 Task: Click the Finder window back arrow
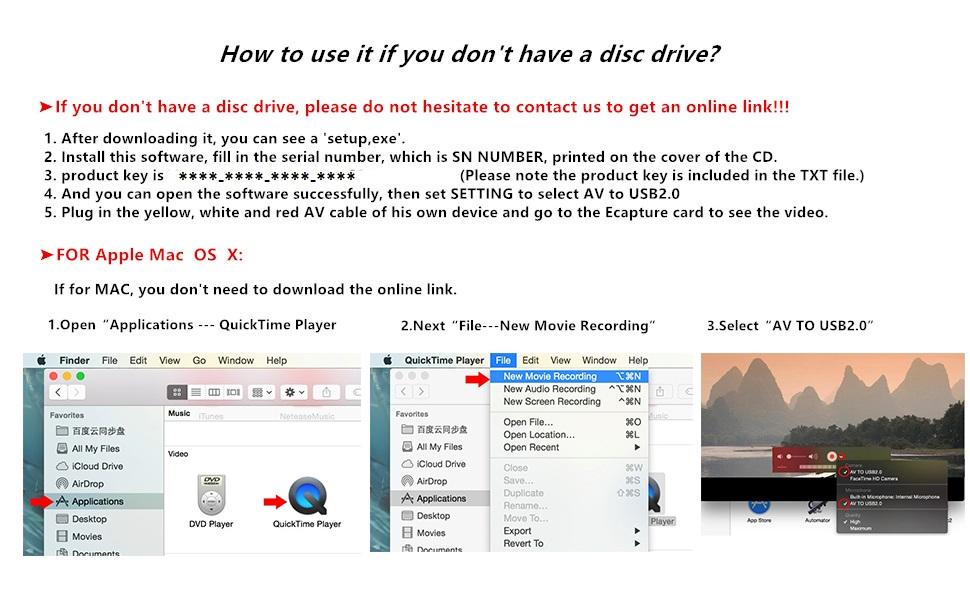(x=58, y=392)
